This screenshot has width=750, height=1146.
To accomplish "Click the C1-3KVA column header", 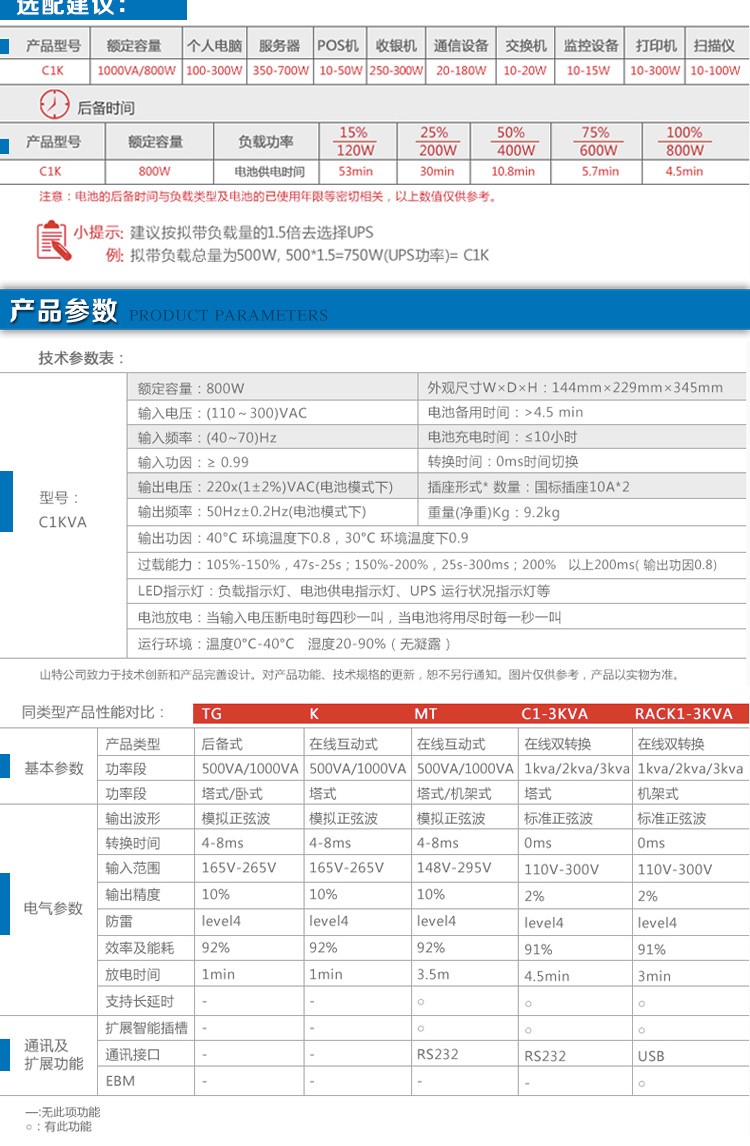I will point(554,714).
